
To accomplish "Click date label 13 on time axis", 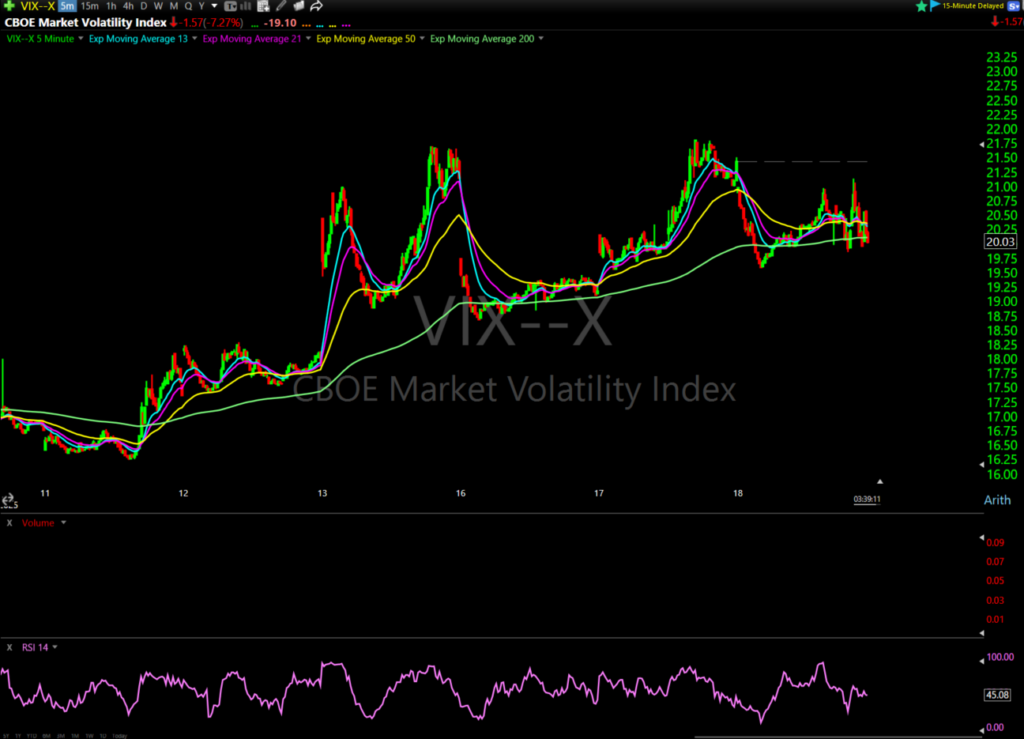I will 323,494.
